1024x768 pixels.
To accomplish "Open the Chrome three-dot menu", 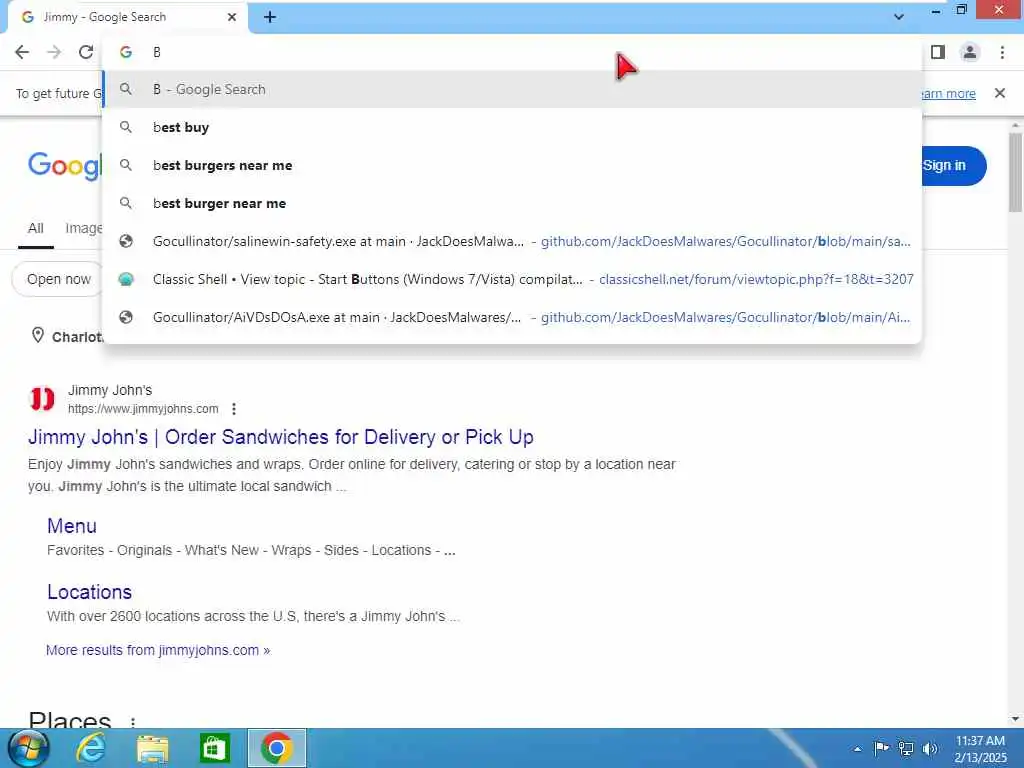I will (x=1002, y=52).
